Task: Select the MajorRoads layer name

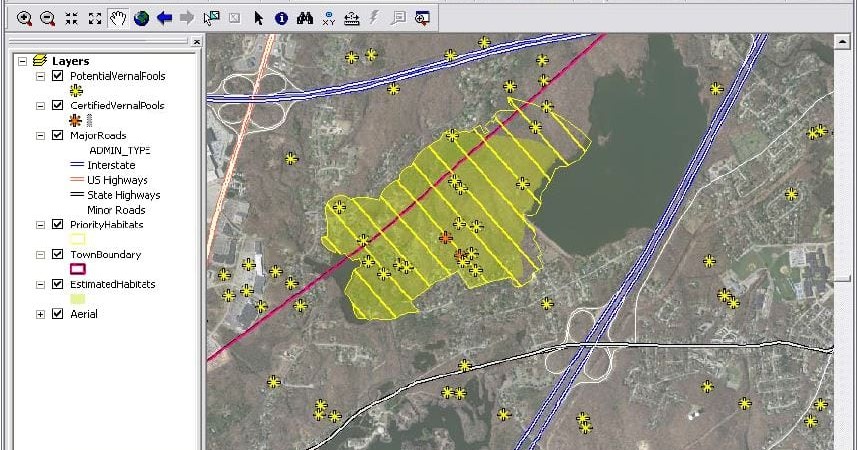Action: [x=98, y=135]
